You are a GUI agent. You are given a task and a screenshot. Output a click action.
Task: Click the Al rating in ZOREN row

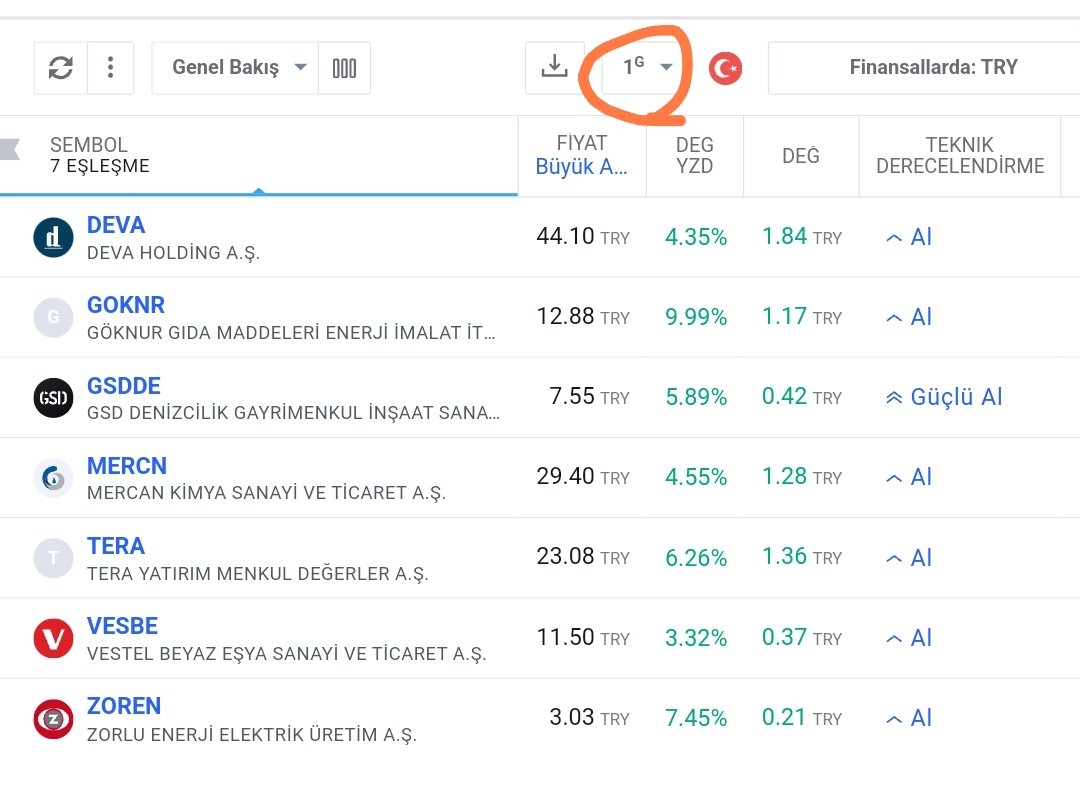(x=908, y=718)
